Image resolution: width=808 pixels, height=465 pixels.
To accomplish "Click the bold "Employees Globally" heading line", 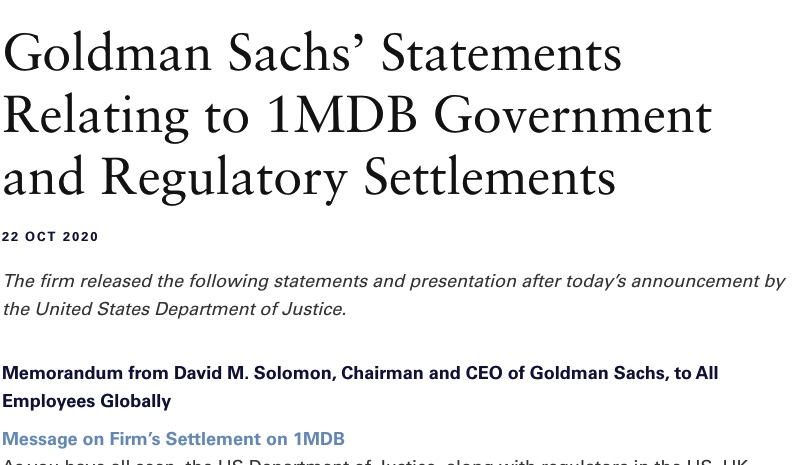I will [87, 401].
